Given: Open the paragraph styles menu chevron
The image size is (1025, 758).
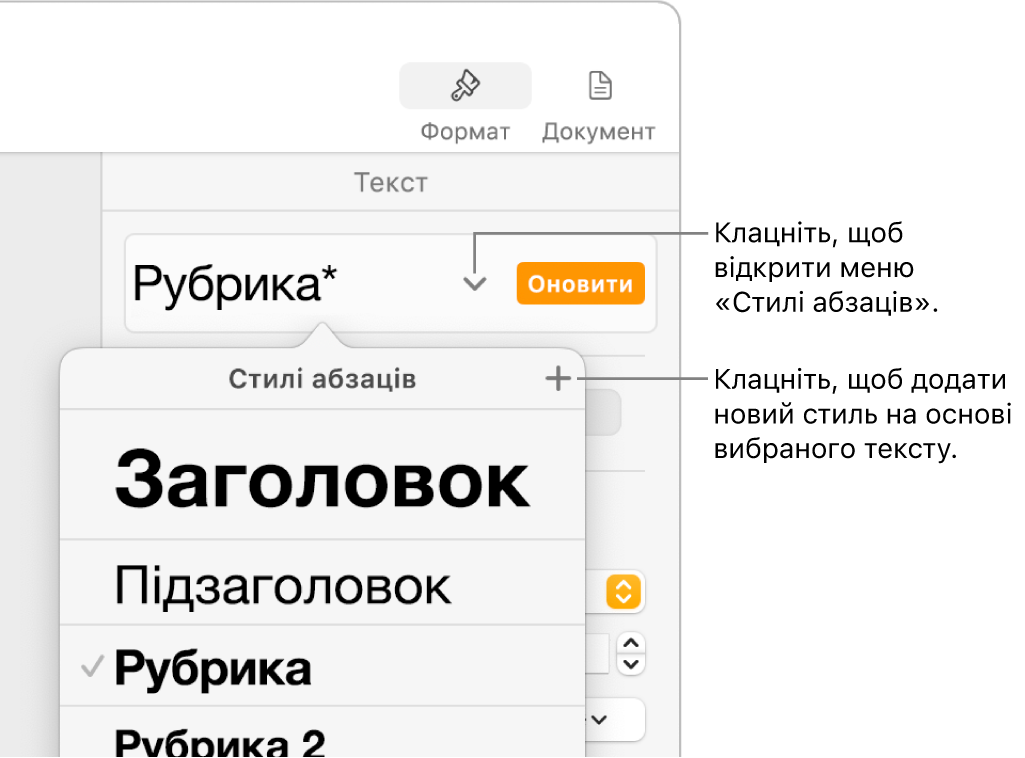Looking at the screenshot, I should pos(475,284).
